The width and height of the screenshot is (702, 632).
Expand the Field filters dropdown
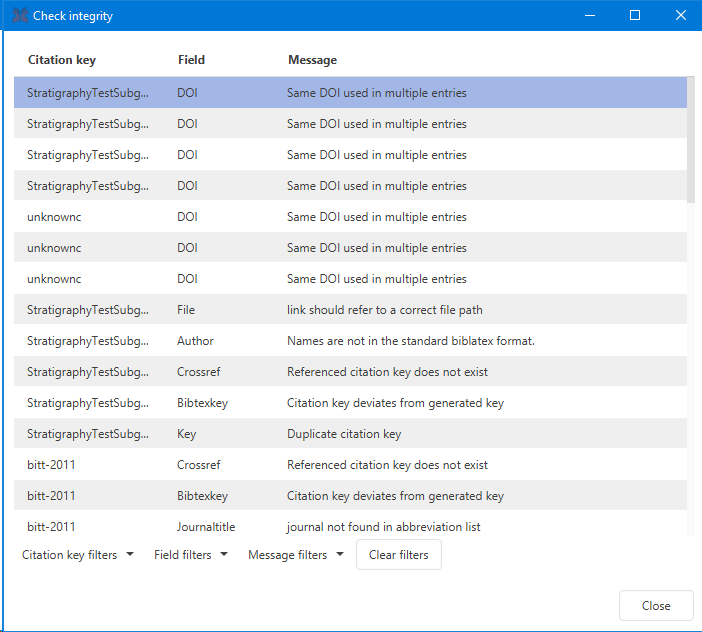click(x=190, y=555)
